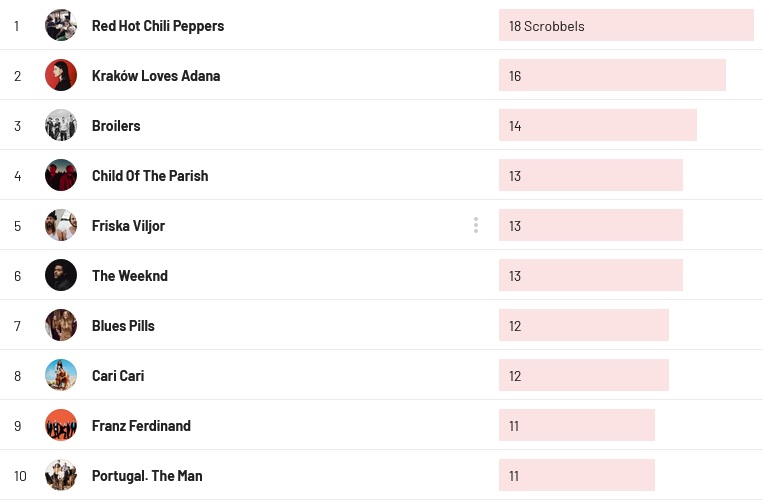Open the Broilers artist name link
The image size is (763, 500).
pos(116,126)
